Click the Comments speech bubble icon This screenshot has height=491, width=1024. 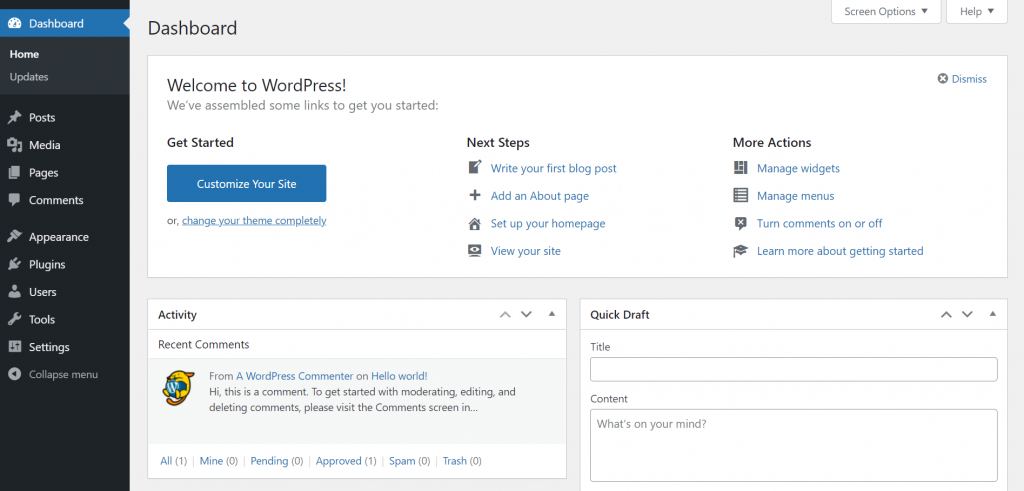click(14, 200)
